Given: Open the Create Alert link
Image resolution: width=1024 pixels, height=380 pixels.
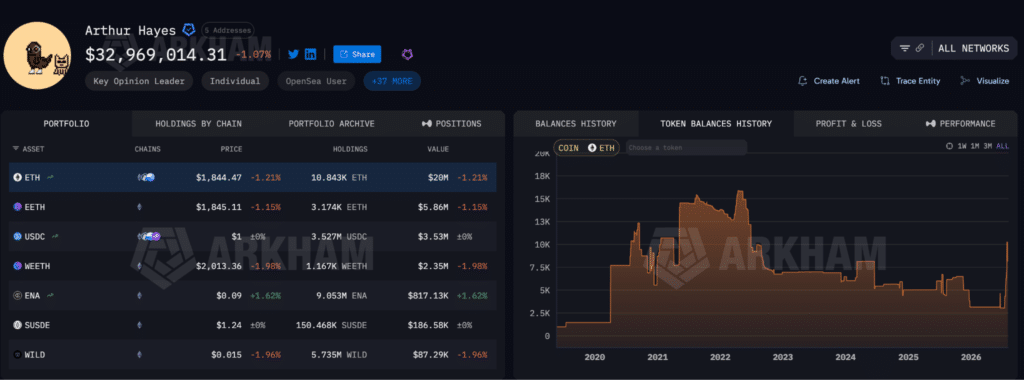Looking at the screenshot, I should point(837,81).
